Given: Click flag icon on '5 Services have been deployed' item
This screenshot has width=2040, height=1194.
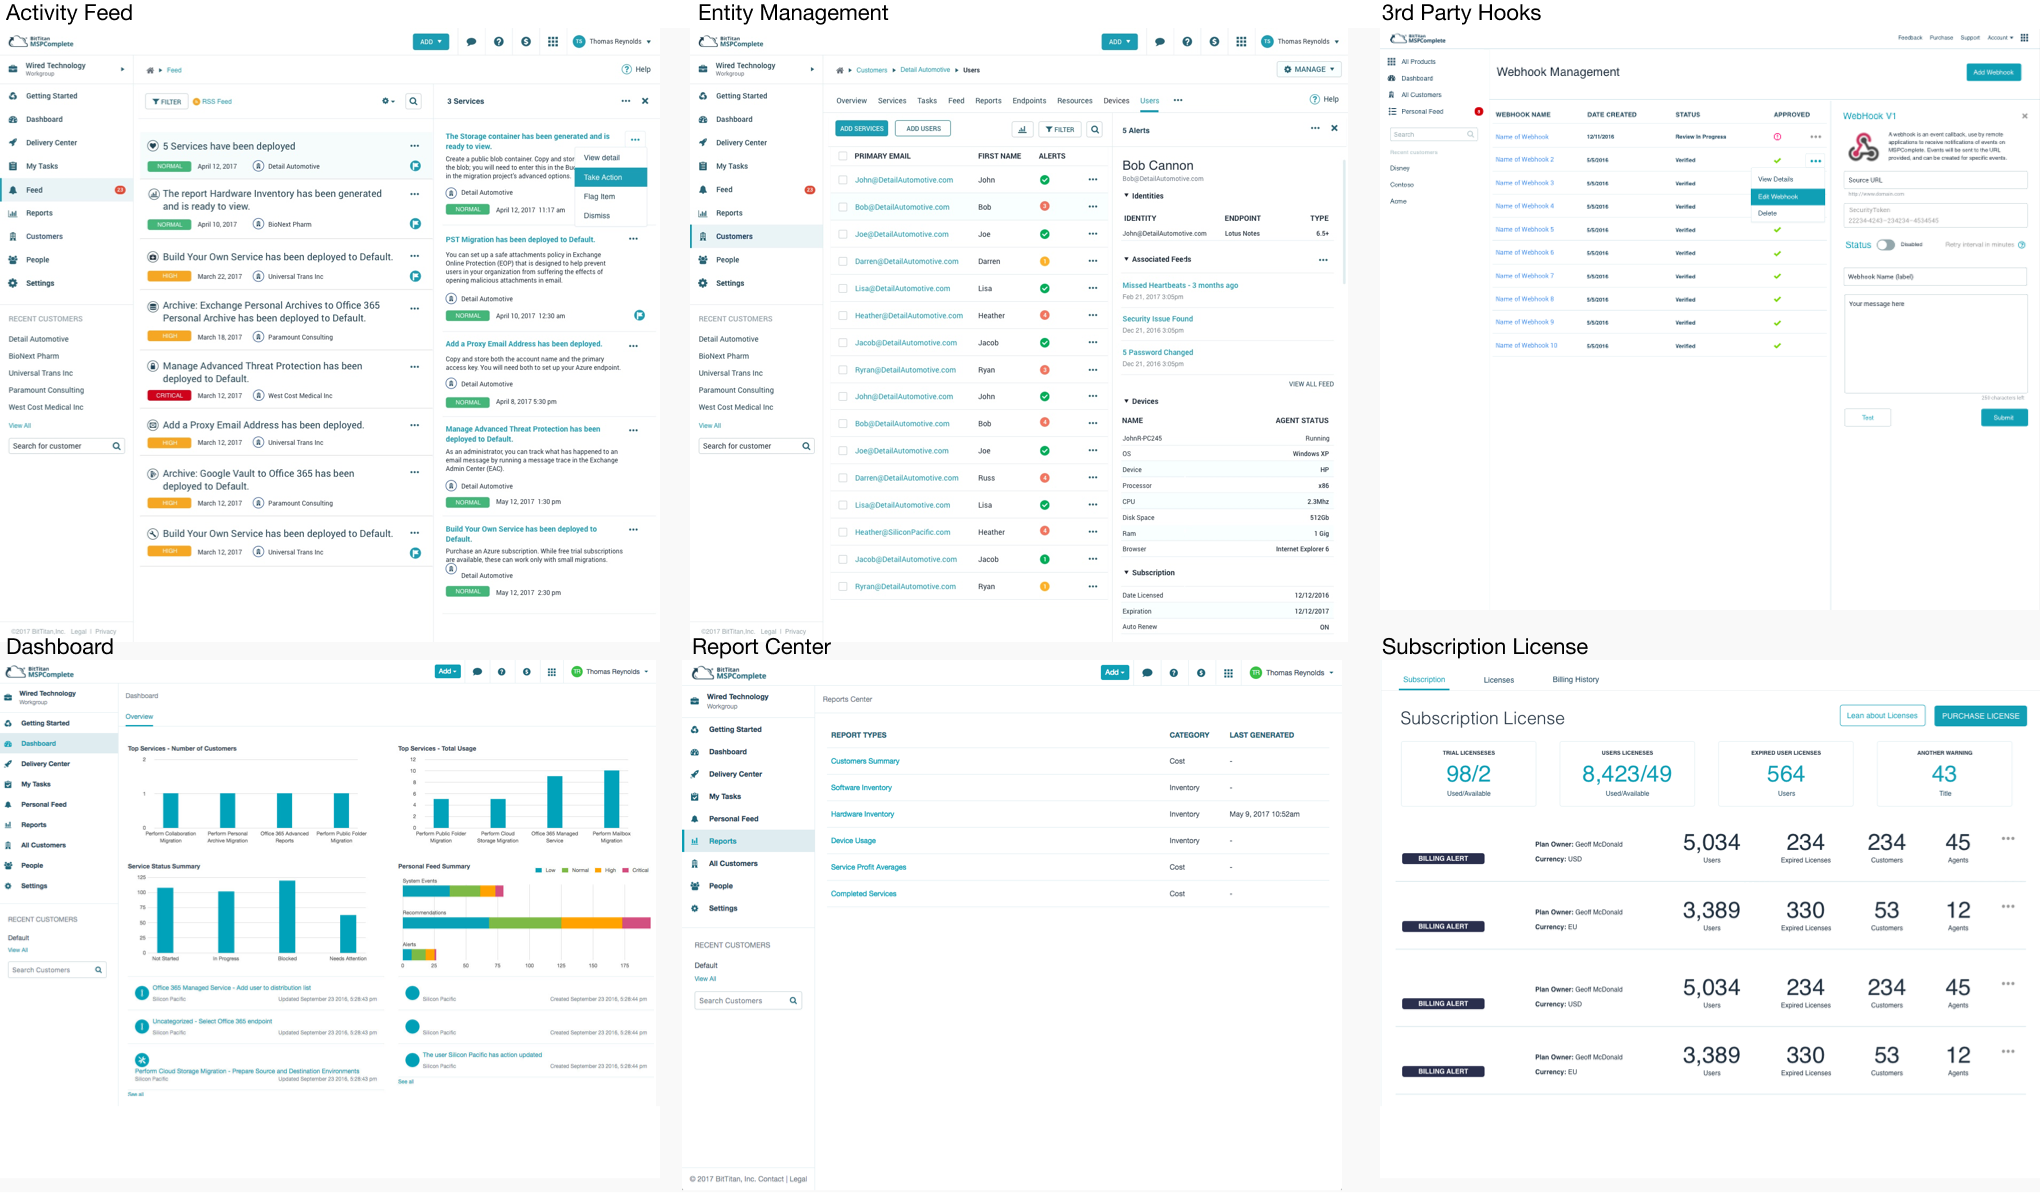Looking at the screenshot, I should pos(415,166).
